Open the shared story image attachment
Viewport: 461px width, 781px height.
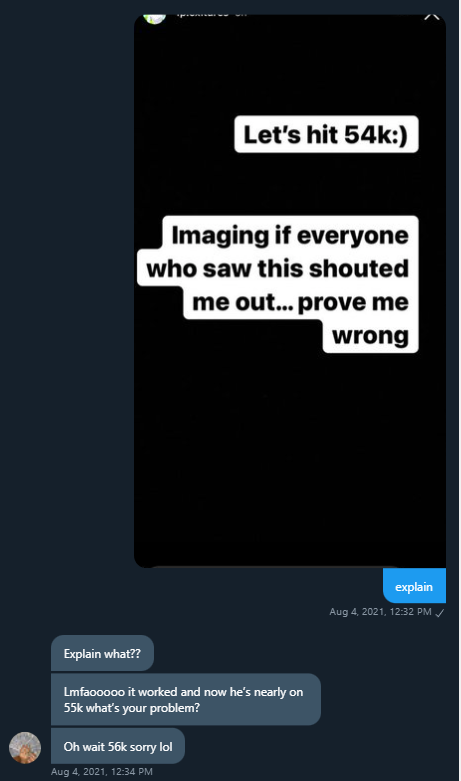[290, 291]
